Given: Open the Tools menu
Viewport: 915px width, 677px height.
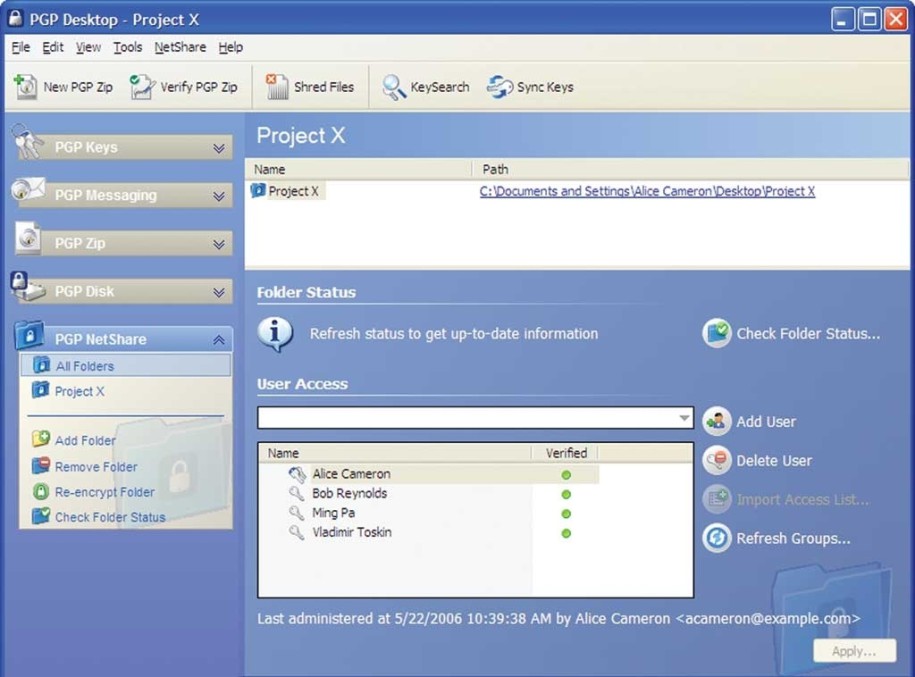Looking at the screenshot, I should point(127,47).
